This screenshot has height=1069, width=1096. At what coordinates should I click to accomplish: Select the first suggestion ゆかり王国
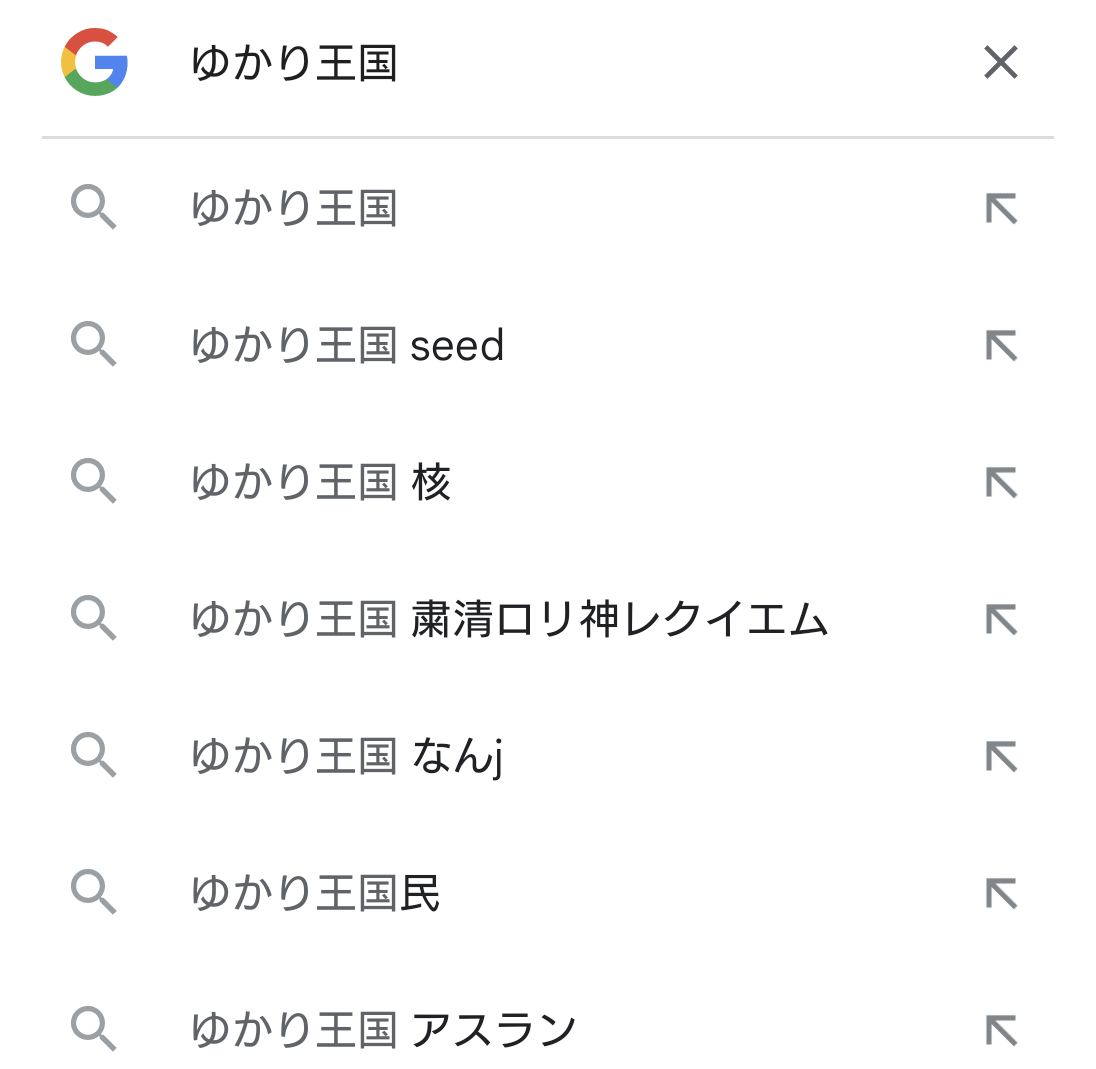pyautogui.click(x=294, y=209)
